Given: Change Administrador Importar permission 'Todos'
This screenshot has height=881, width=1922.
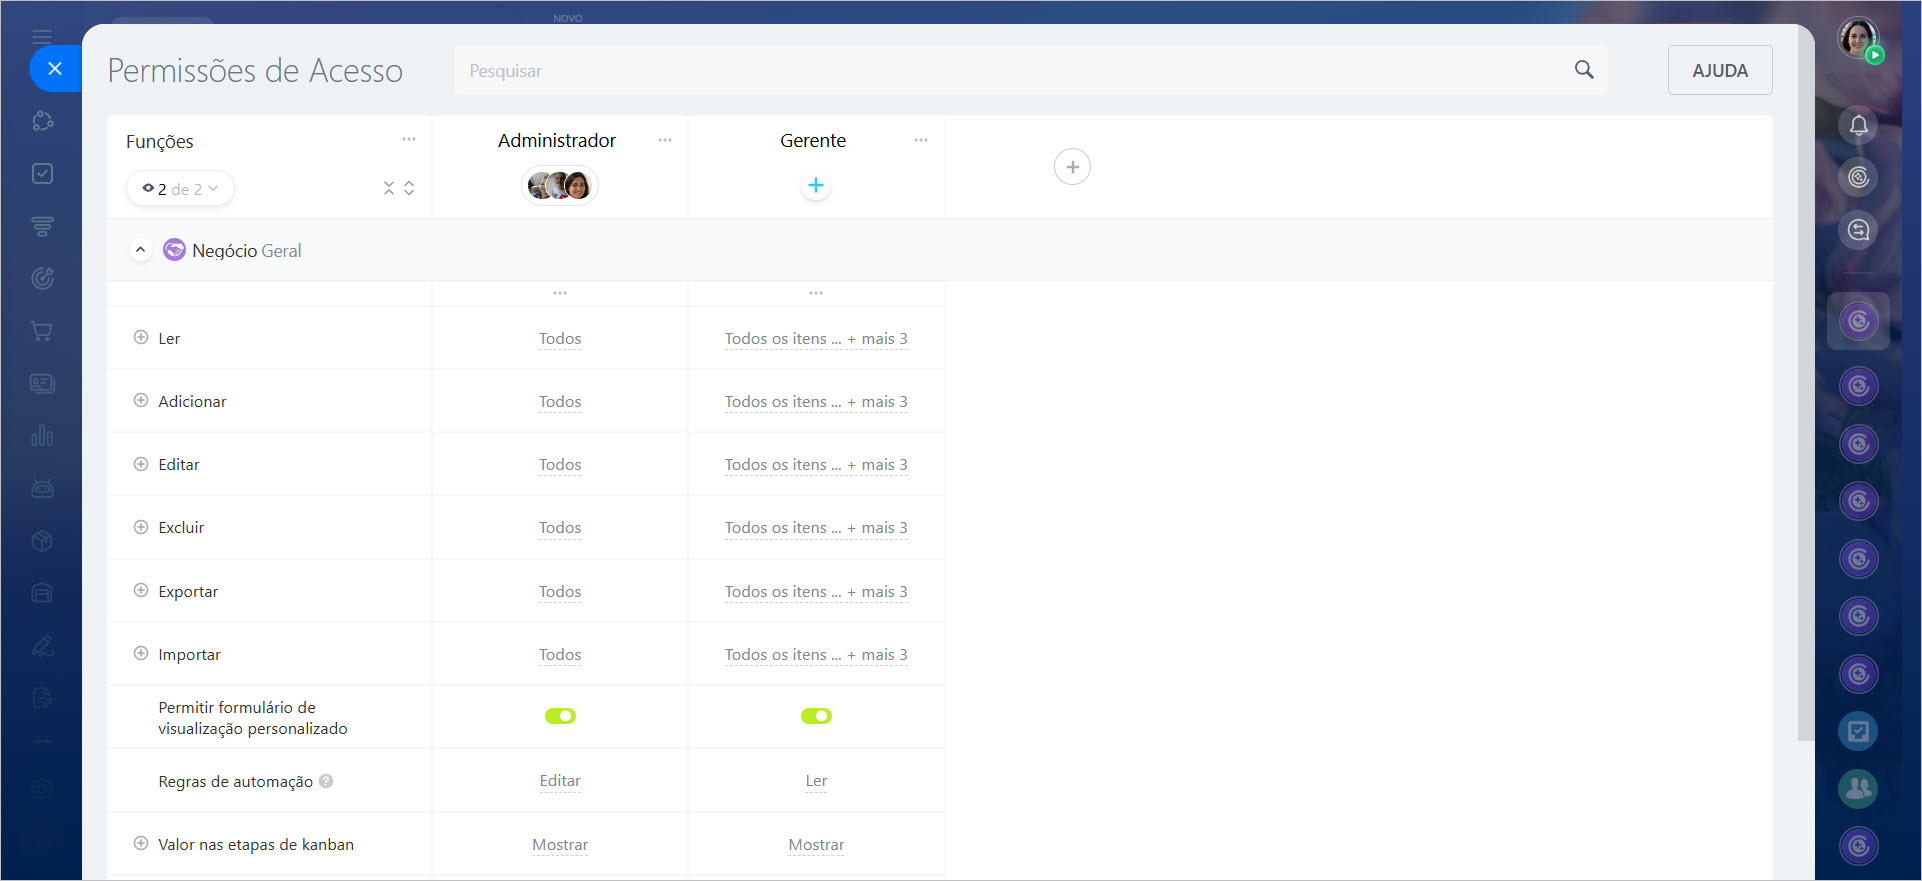Looking at the screenshot, I should pos(560,655).
